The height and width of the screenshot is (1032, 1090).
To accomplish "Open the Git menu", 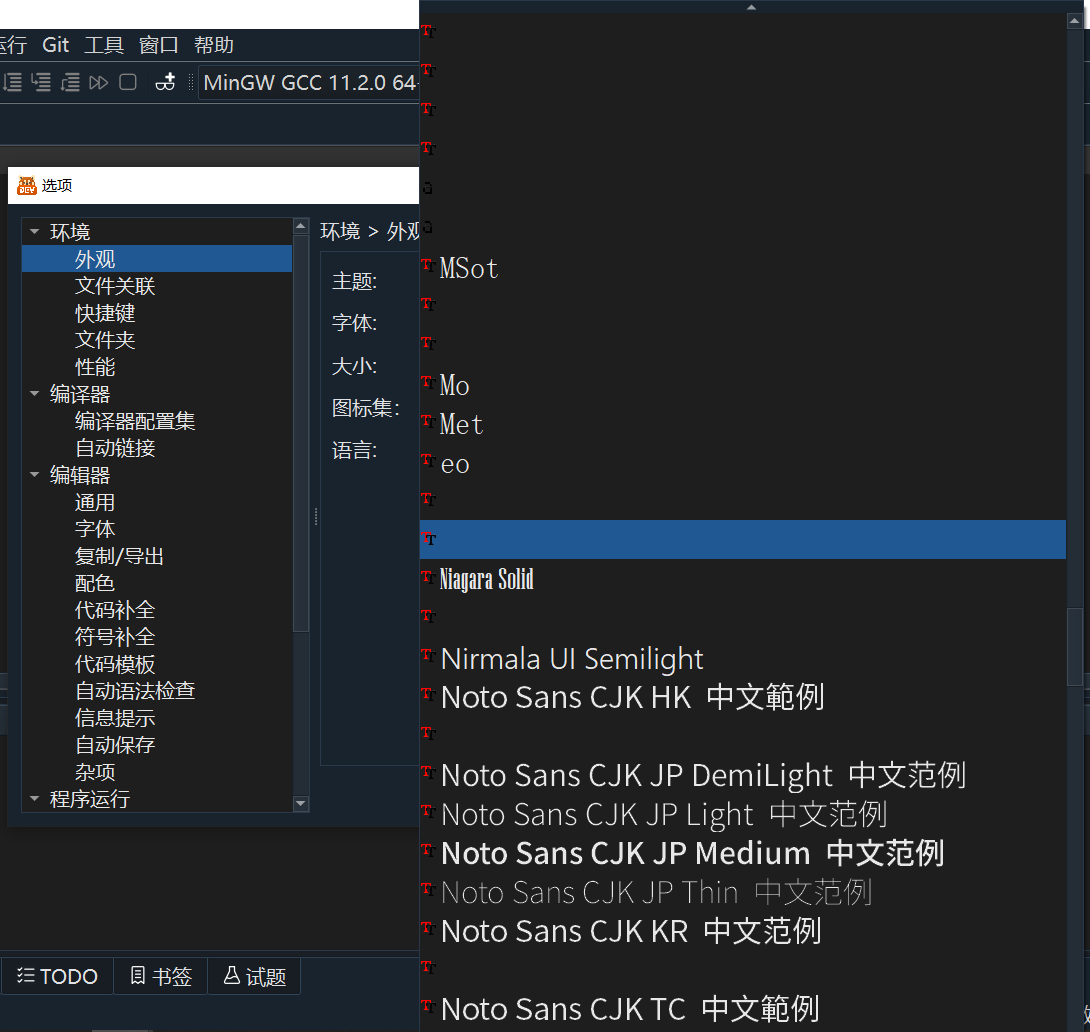I will [x=55, y=44].
